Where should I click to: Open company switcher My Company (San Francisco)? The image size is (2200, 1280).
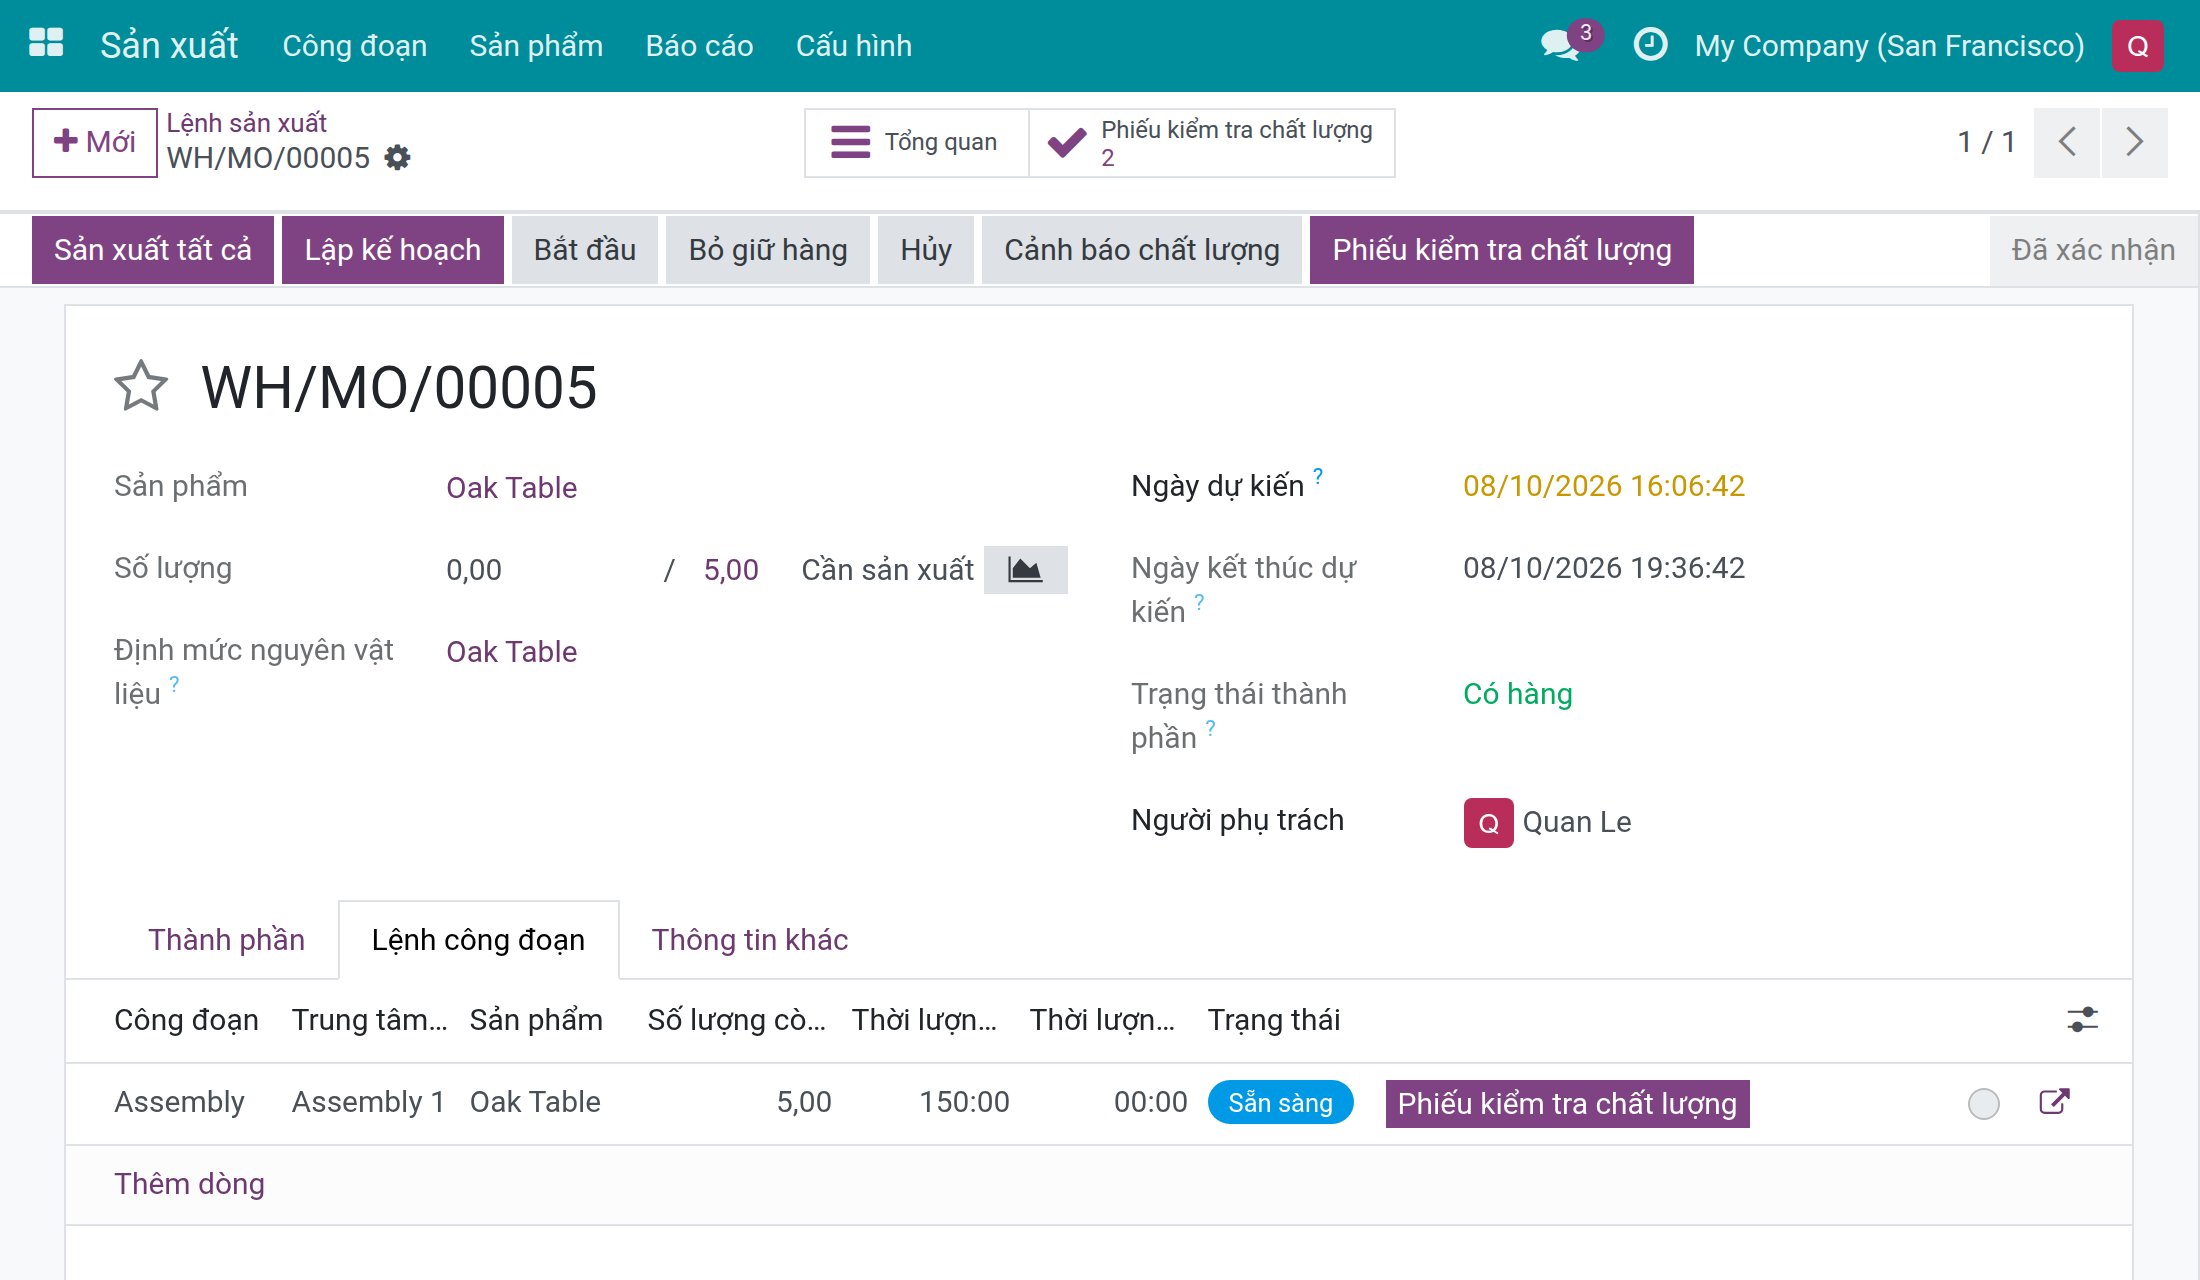[1889, 46]
